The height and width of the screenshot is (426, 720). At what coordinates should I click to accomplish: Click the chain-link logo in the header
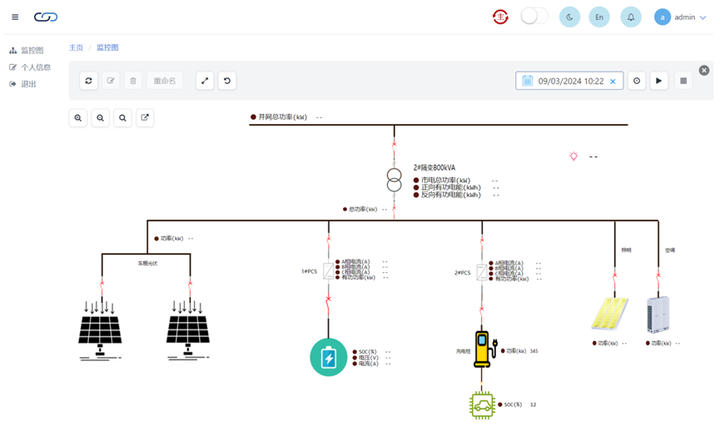(x=46, y=17)
